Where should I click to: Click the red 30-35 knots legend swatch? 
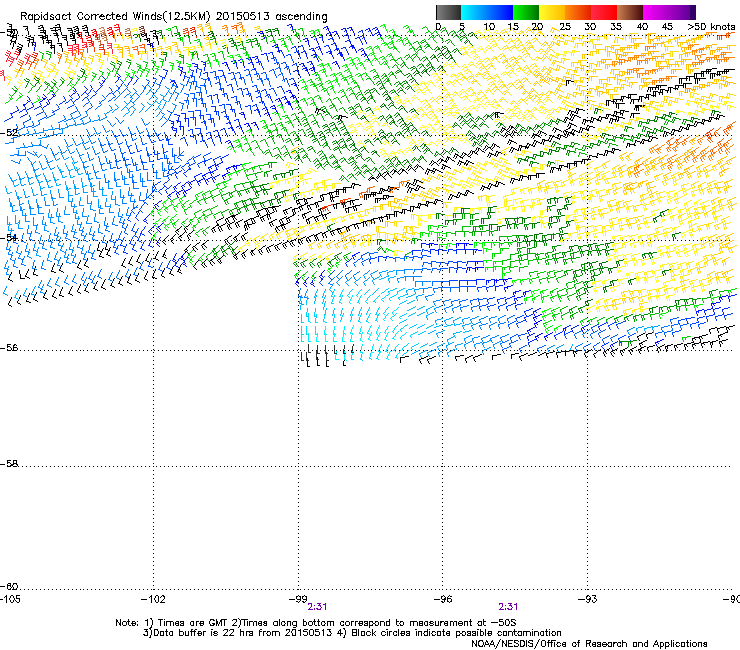click(x=604, y=12)
